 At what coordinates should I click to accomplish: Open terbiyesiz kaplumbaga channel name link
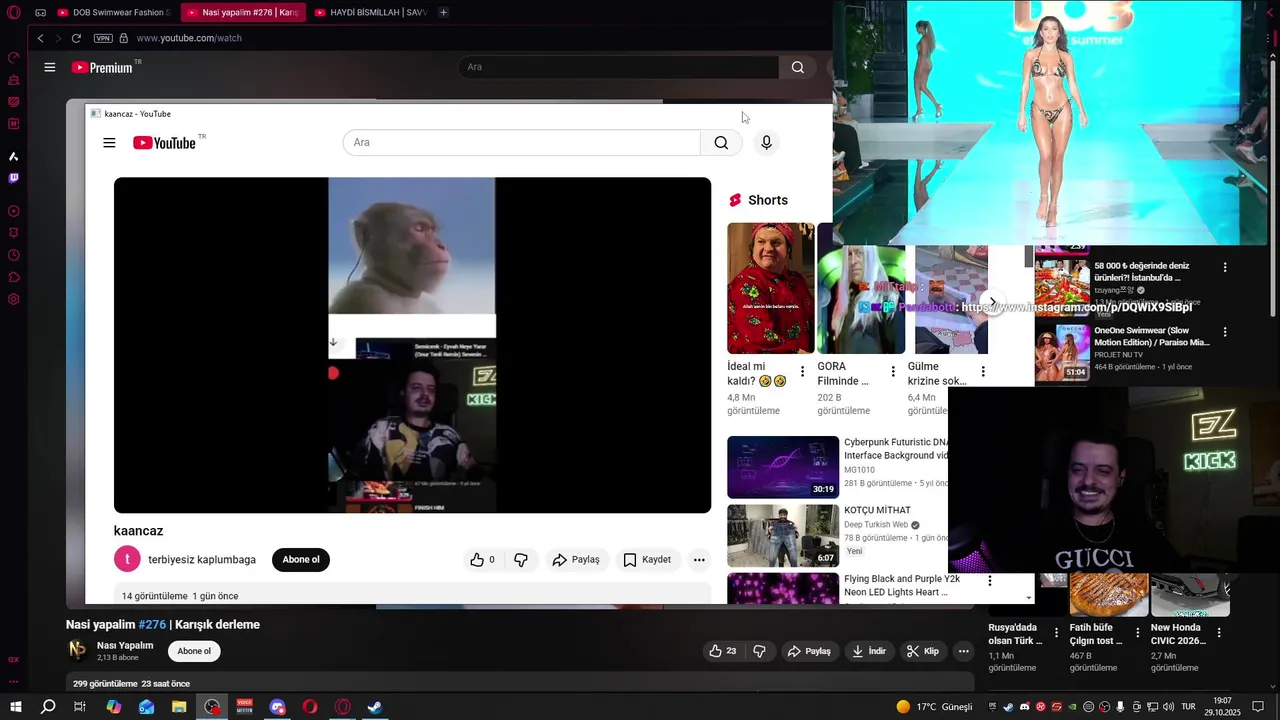[202, 560]
